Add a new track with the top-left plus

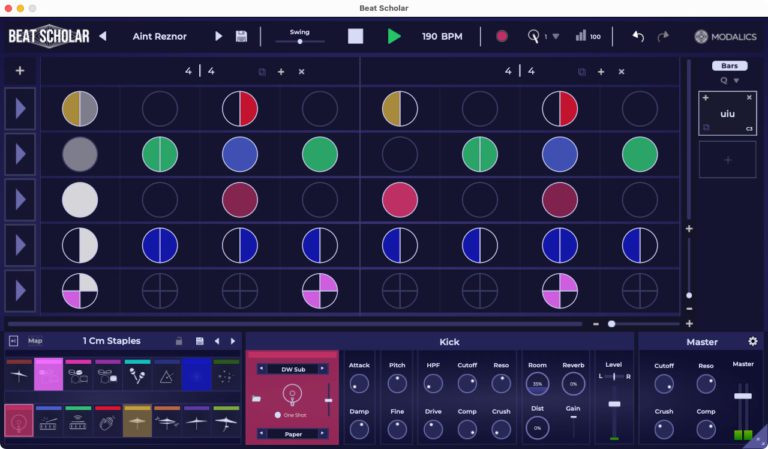click(x=20, y=71)
